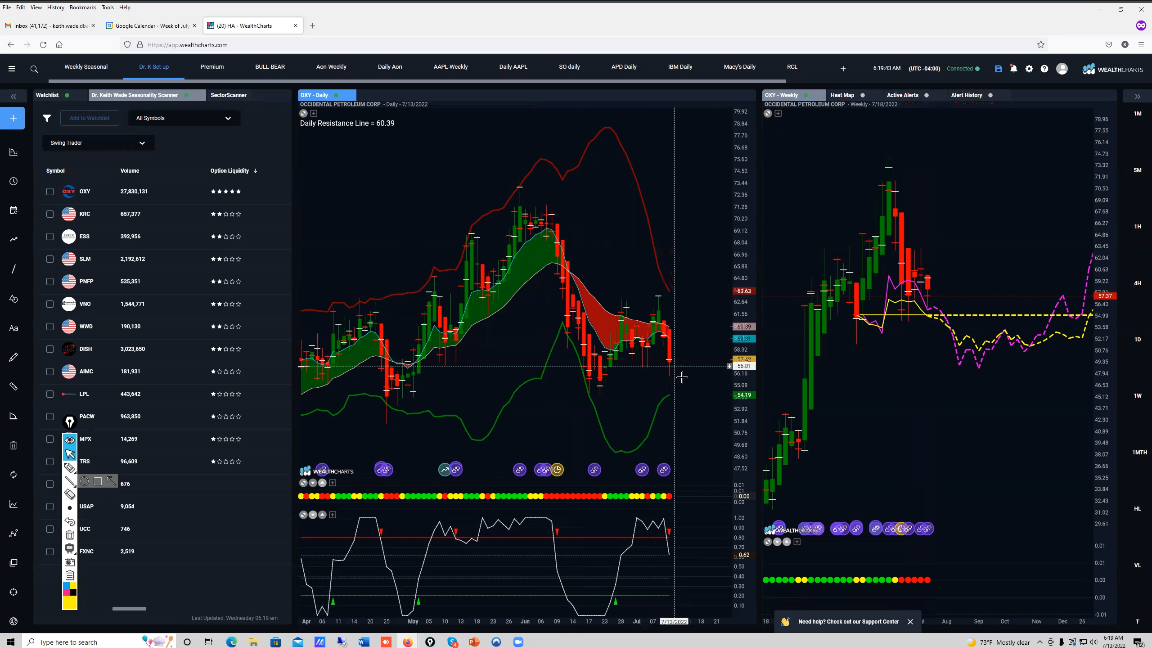Select the calendar icon in left sidebar

point(13,210)
